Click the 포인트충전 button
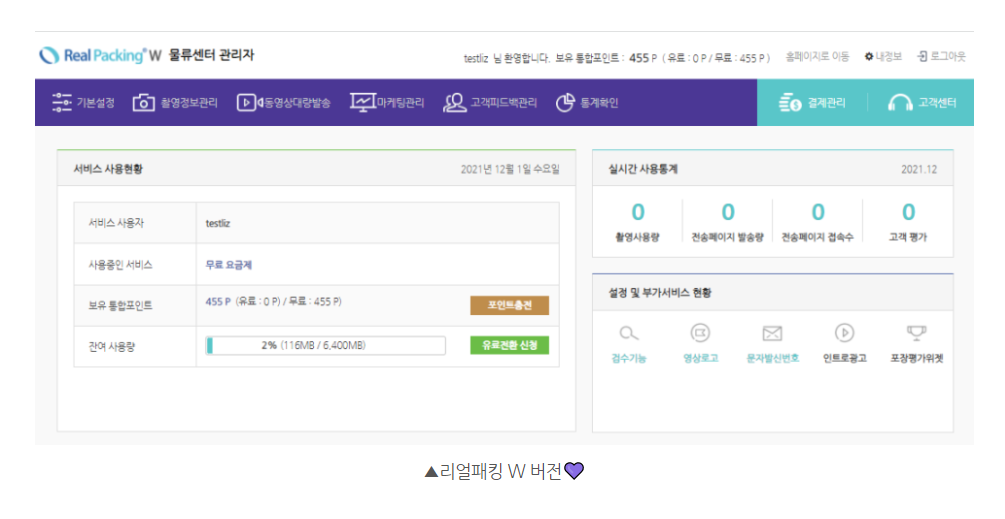This screenshot has height=519, width=1005. click(510, 305)
